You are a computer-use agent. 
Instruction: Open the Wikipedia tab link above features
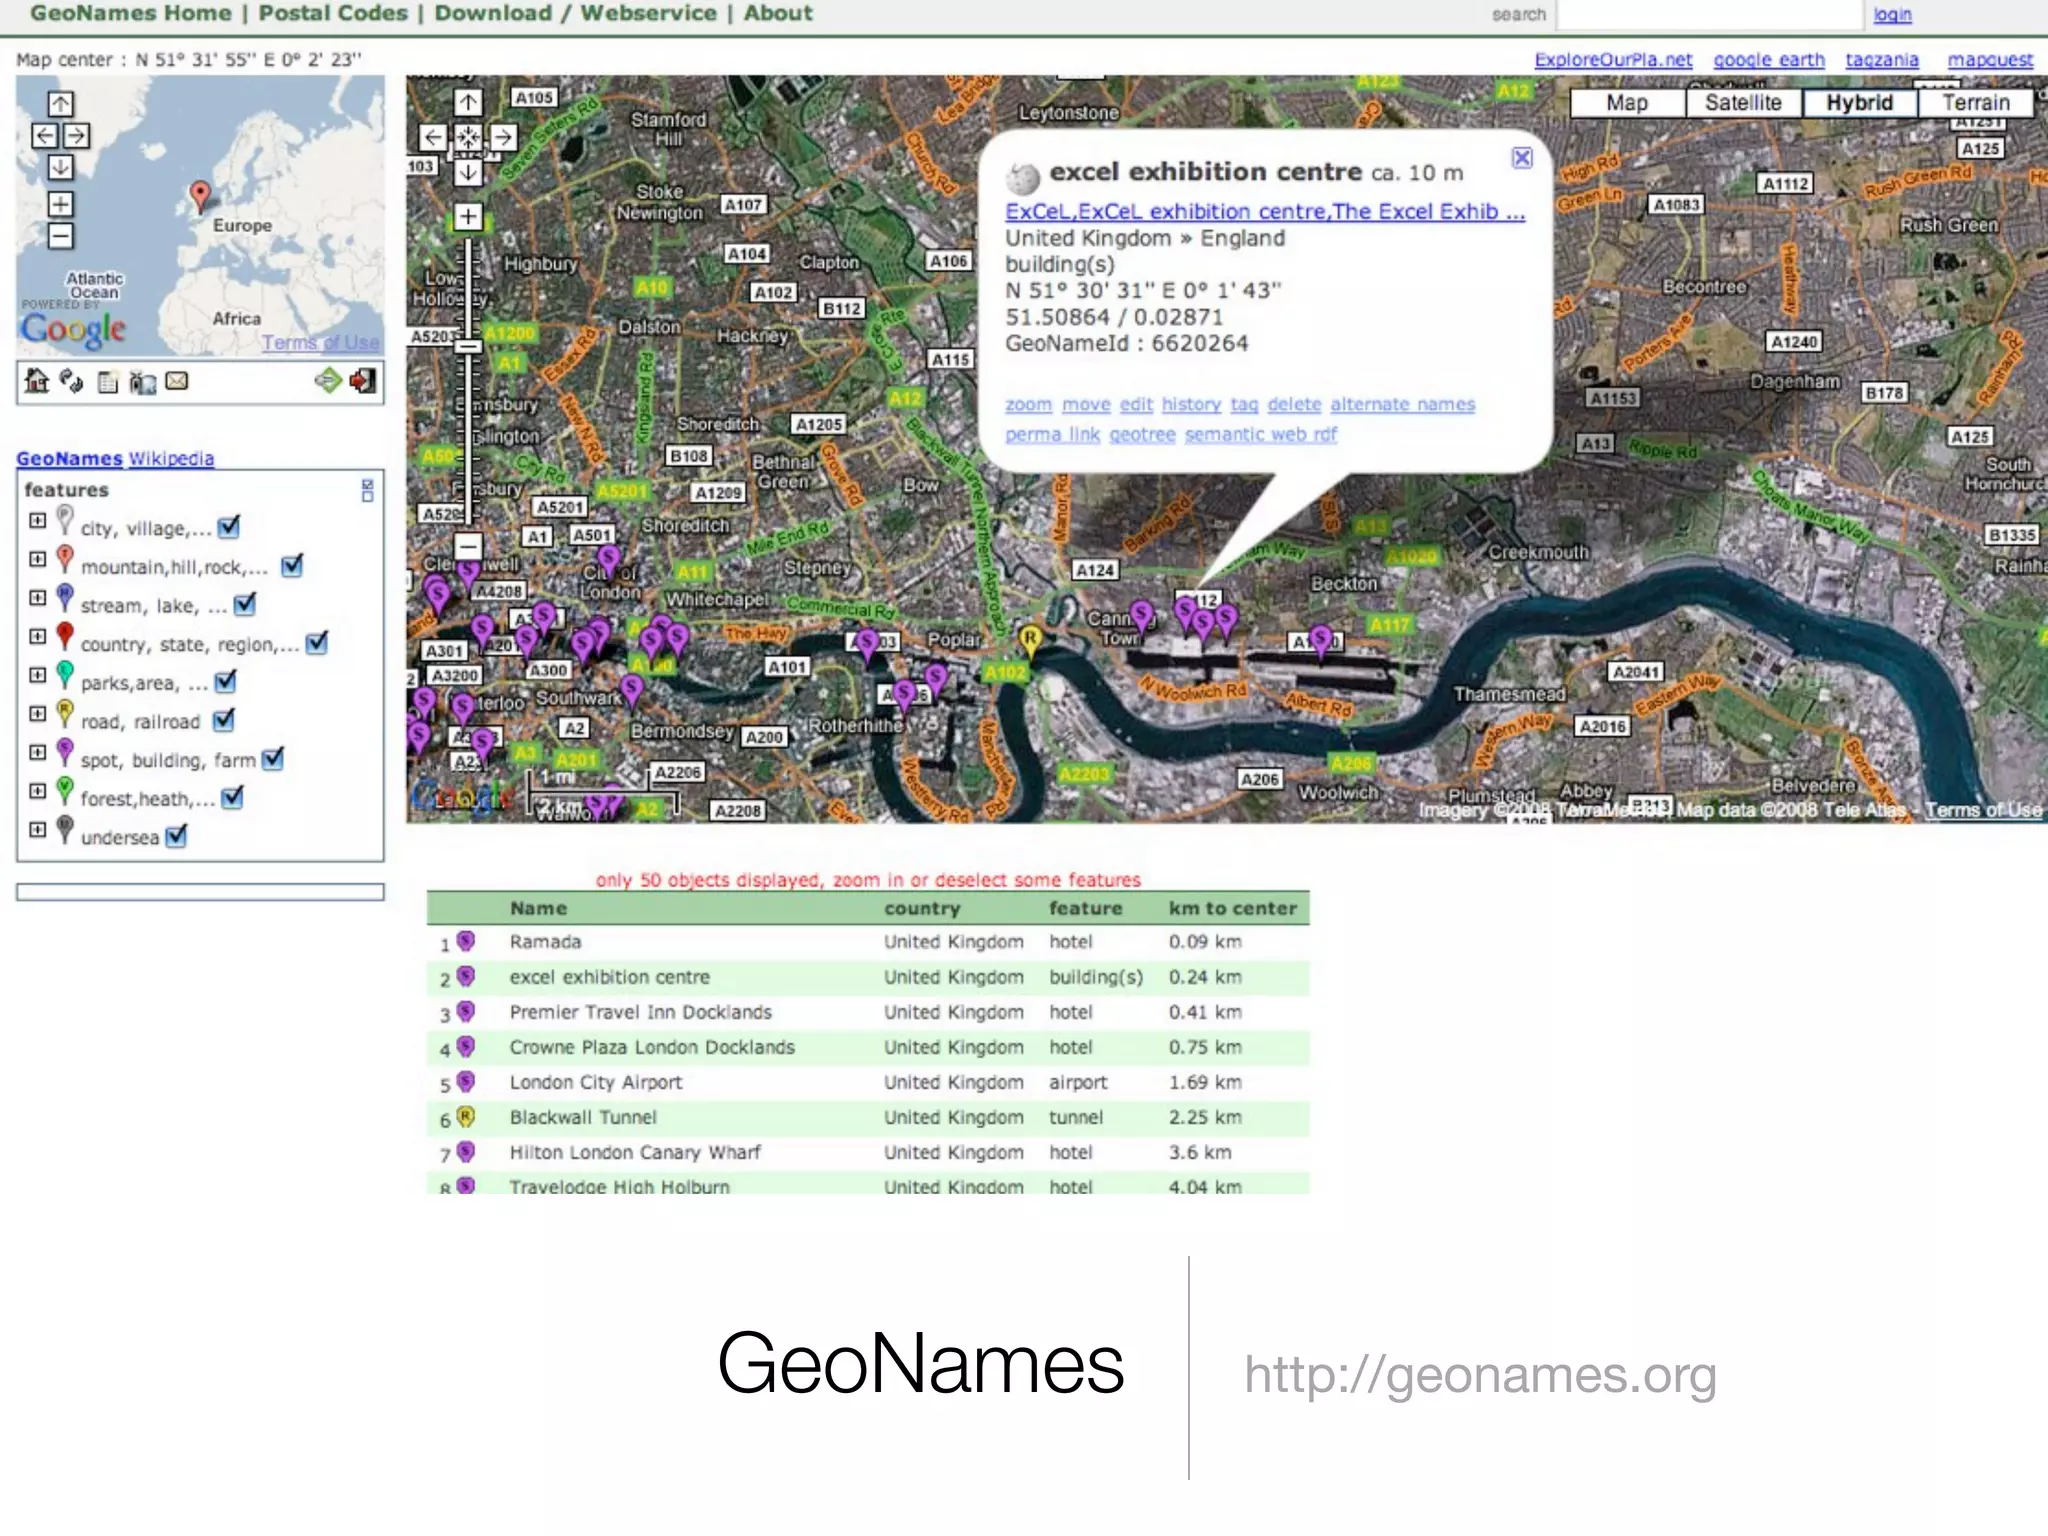pos(171,459)
